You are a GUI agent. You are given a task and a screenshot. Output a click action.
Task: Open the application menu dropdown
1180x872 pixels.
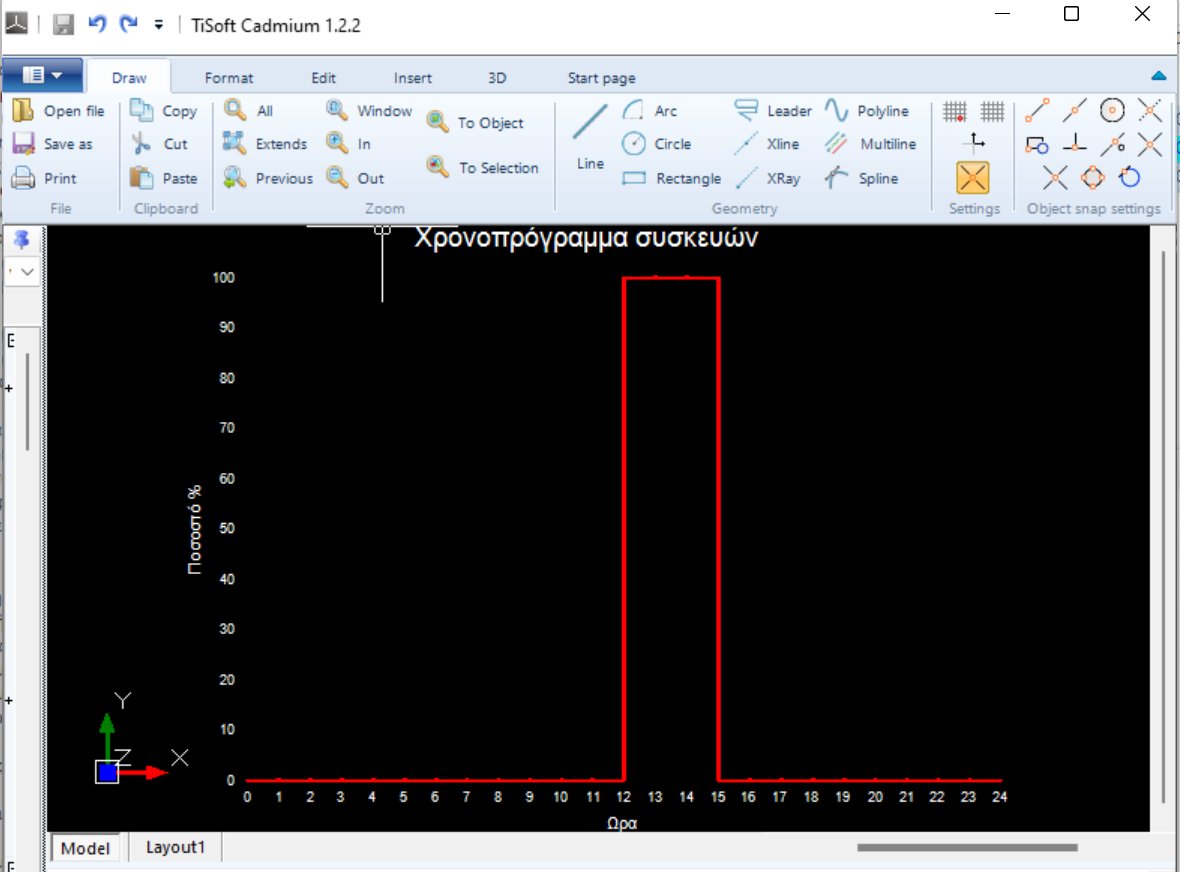coord(43,76)
